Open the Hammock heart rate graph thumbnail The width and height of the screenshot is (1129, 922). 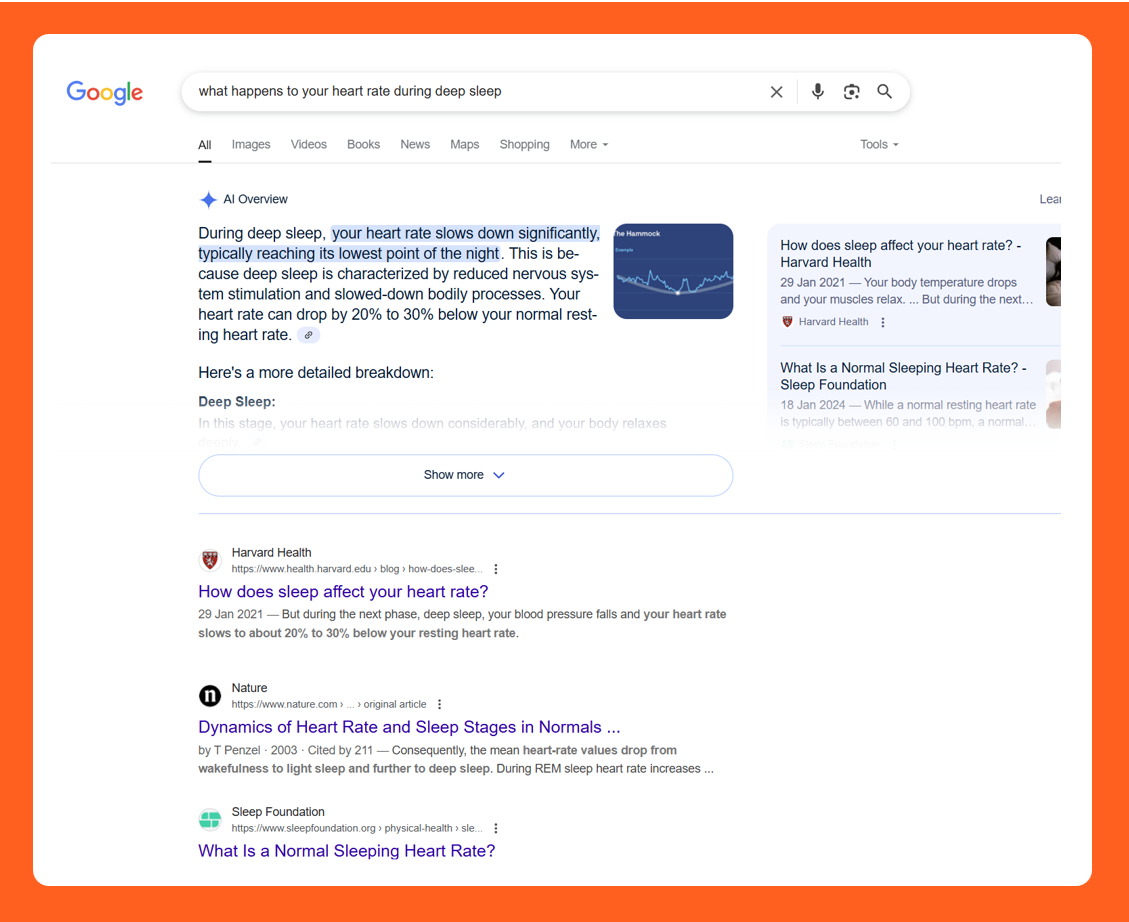pyautogui.click(x=673, y=271)
